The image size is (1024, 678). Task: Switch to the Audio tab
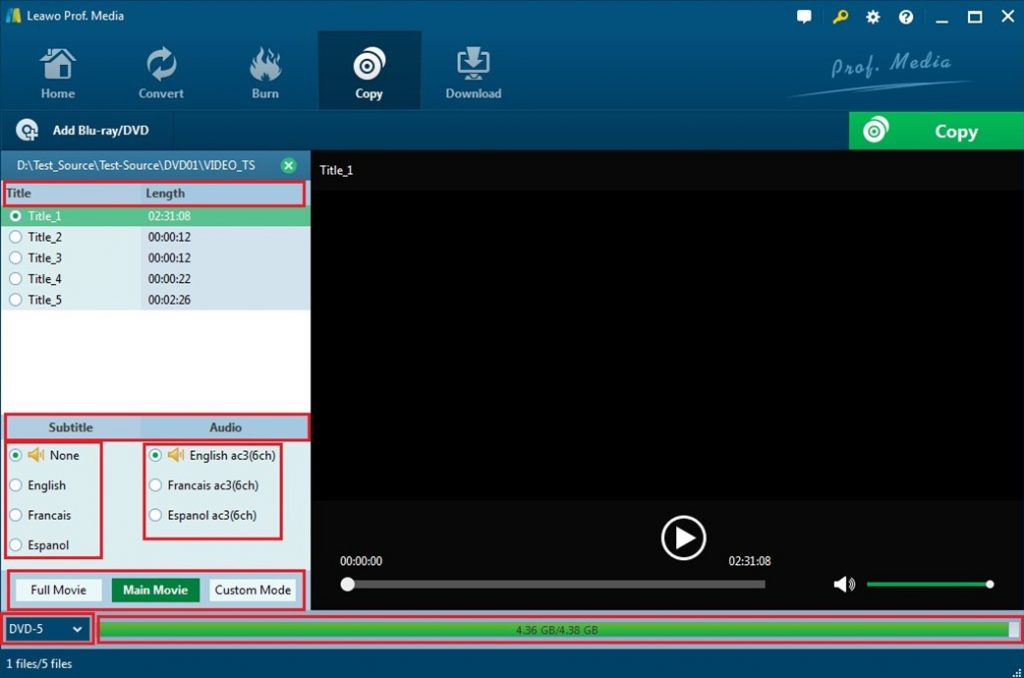click(x=225, y=427)
